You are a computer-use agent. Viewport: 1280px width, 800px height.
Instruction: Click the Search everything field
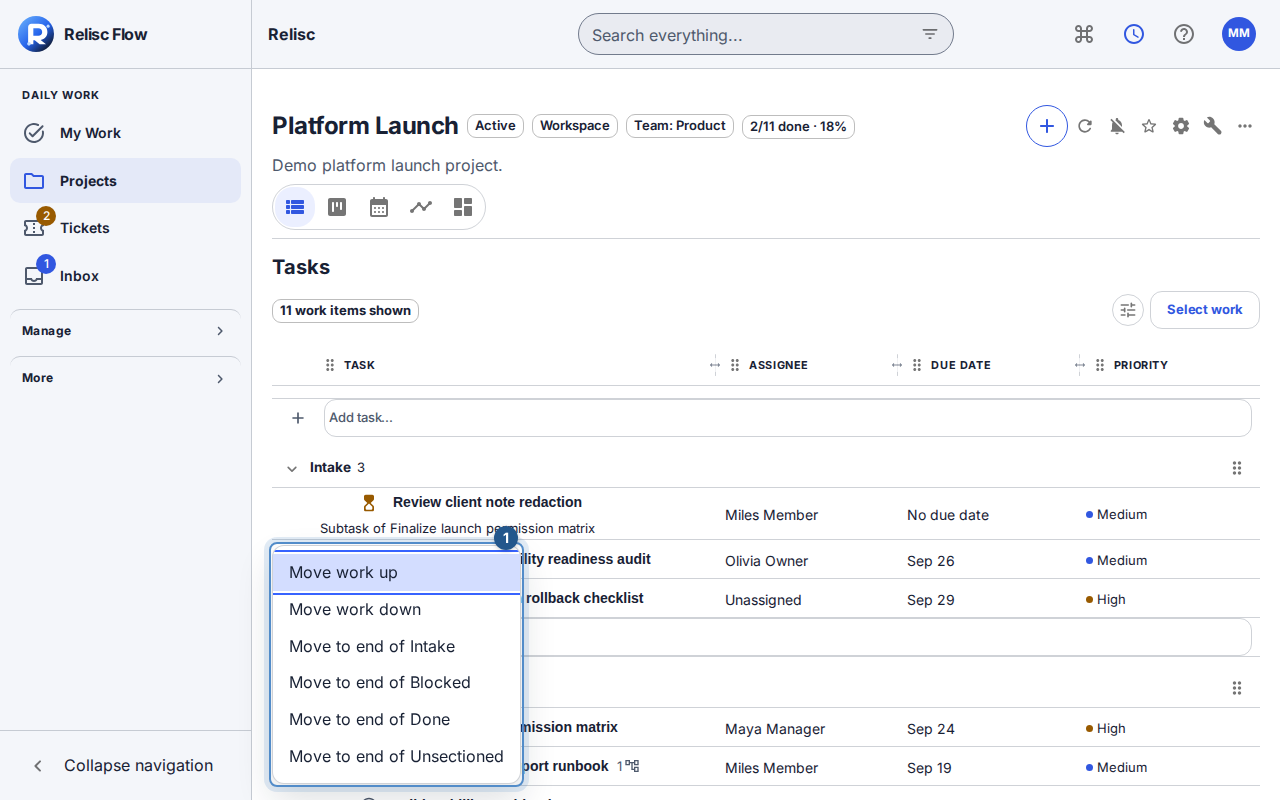point(766,34)
